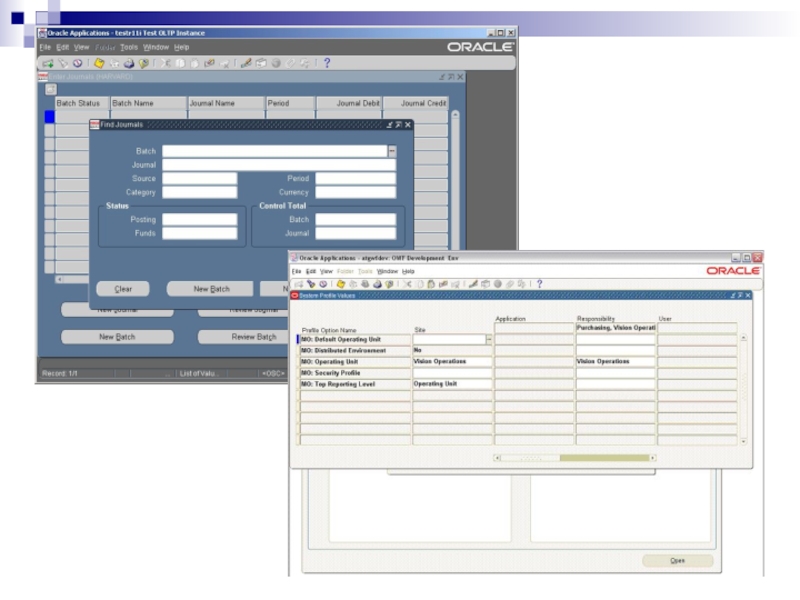Open View menu in OMF Development window

pyautogui.click(x=326, y=271)
